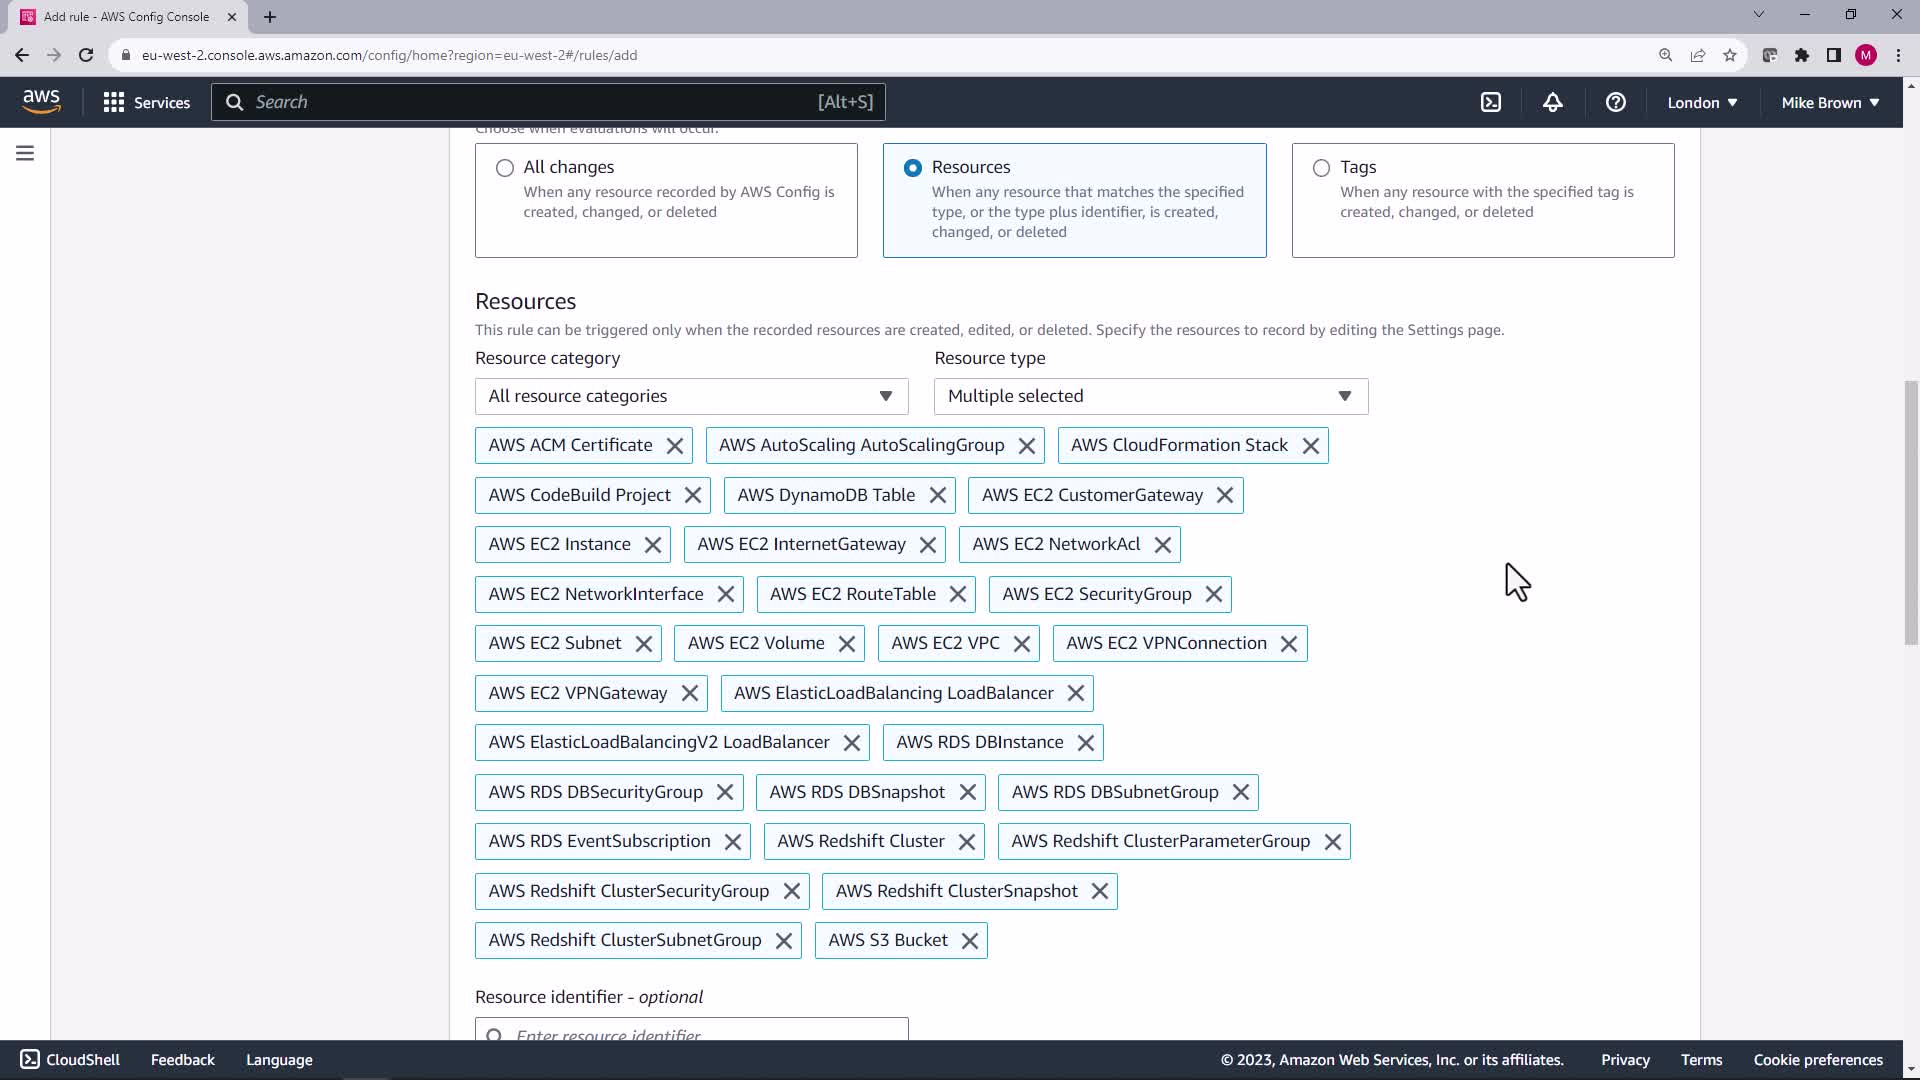Expand the Resource type dropdown

(1150, 396)
